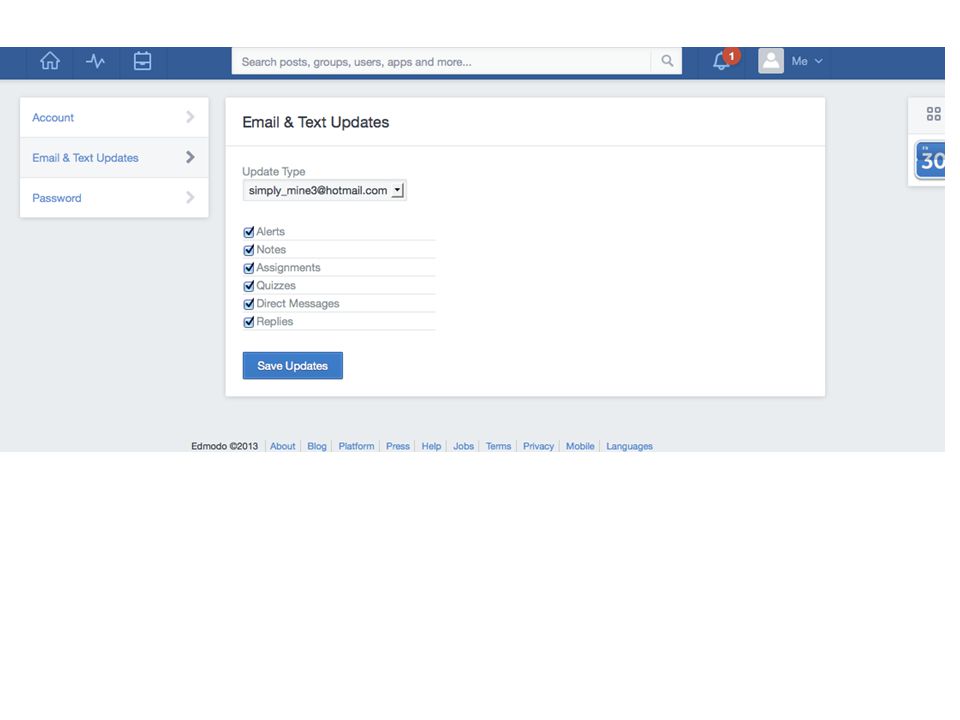960x720 pixels.
Task: Open the Privacy footer link
Action: tap(538, 446)
